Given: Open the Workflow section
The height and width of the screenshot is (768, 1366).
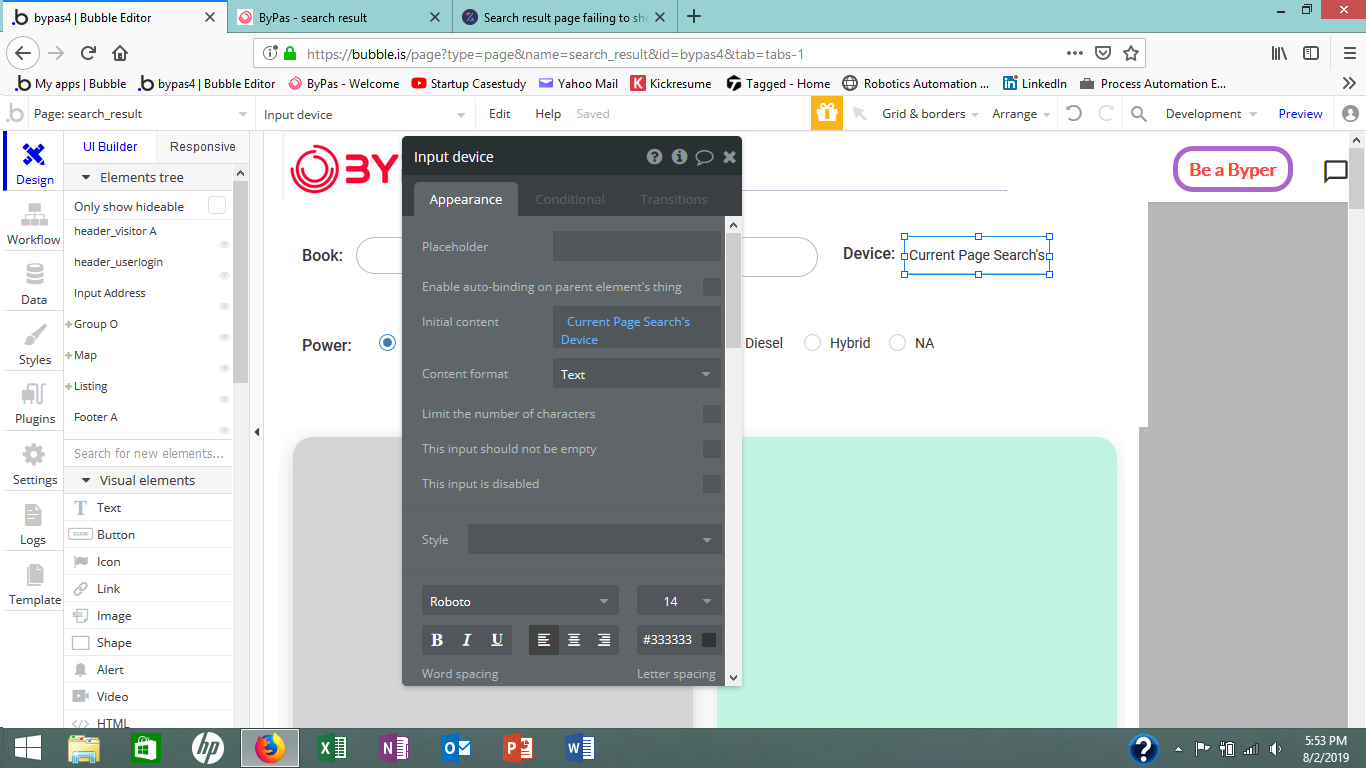Looking at the screenshot, I should (x=34, y=224).
